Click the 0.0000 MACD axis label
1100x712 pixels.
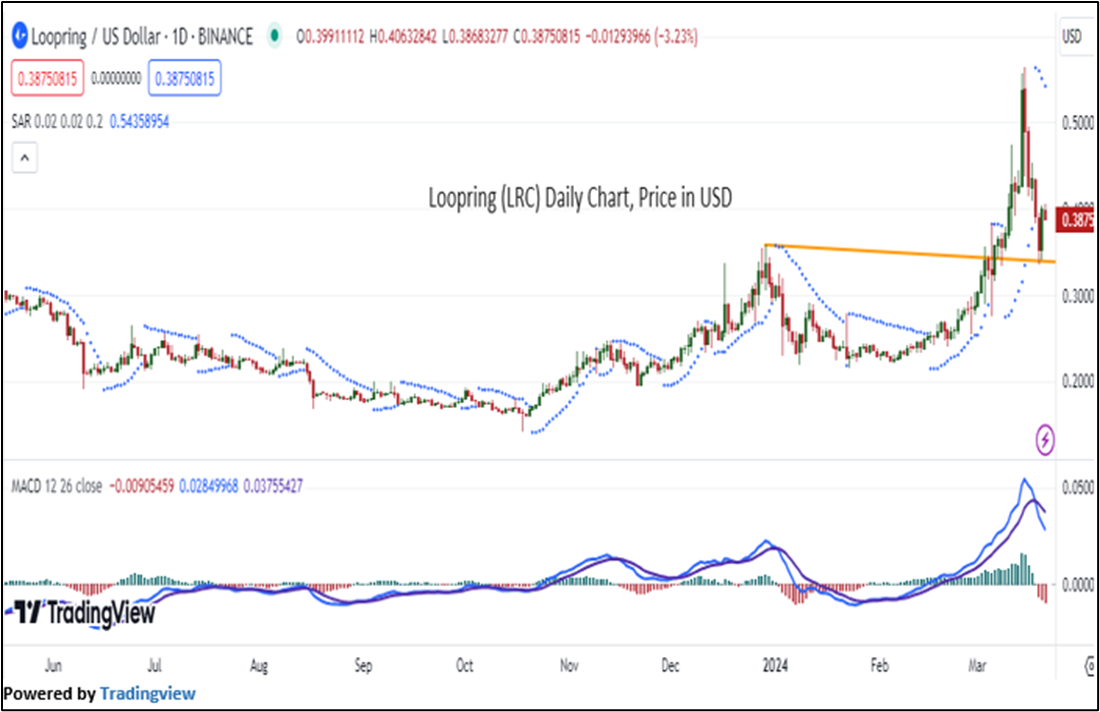(x=1078, y=584)
